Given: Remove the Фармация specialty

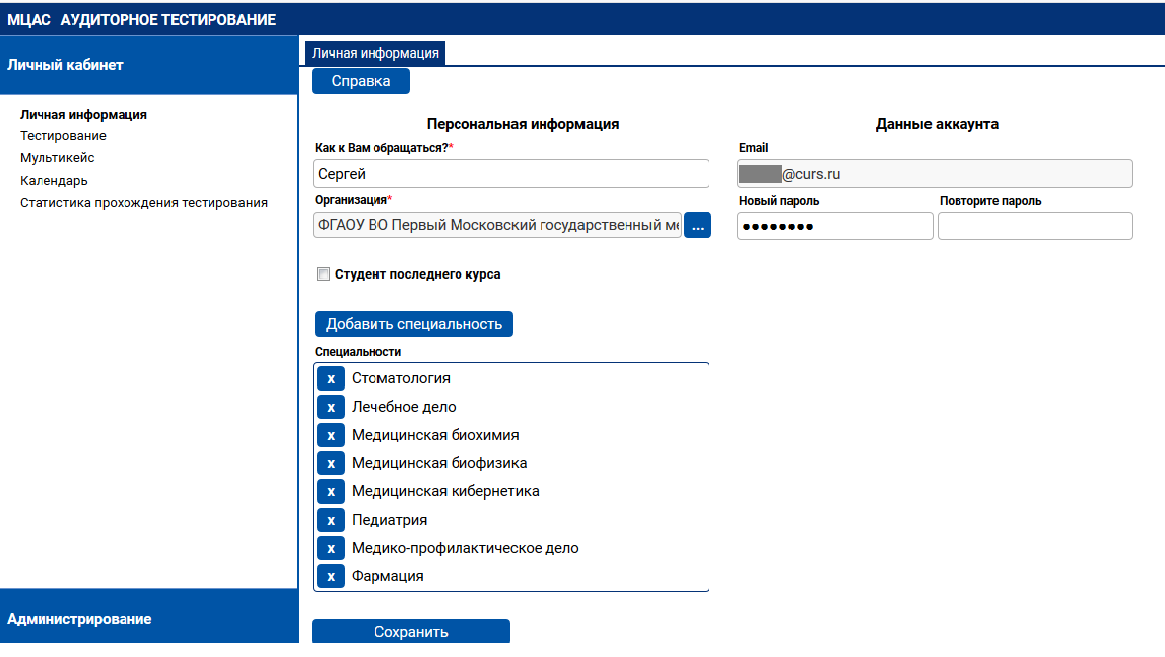Looking at the screenshot, I should [x=331, y=576].
